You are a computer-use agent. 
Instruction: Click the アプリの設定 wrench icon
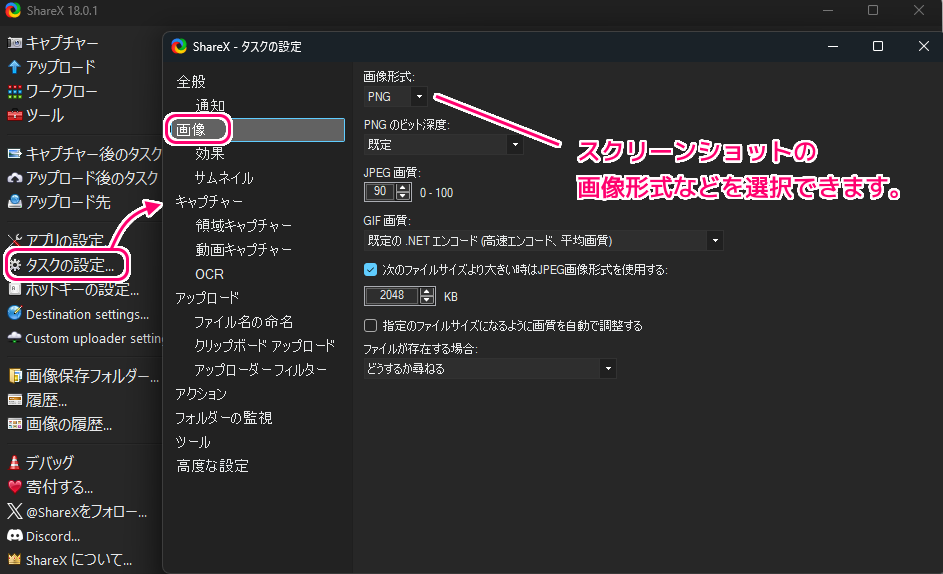pos(14,240)
